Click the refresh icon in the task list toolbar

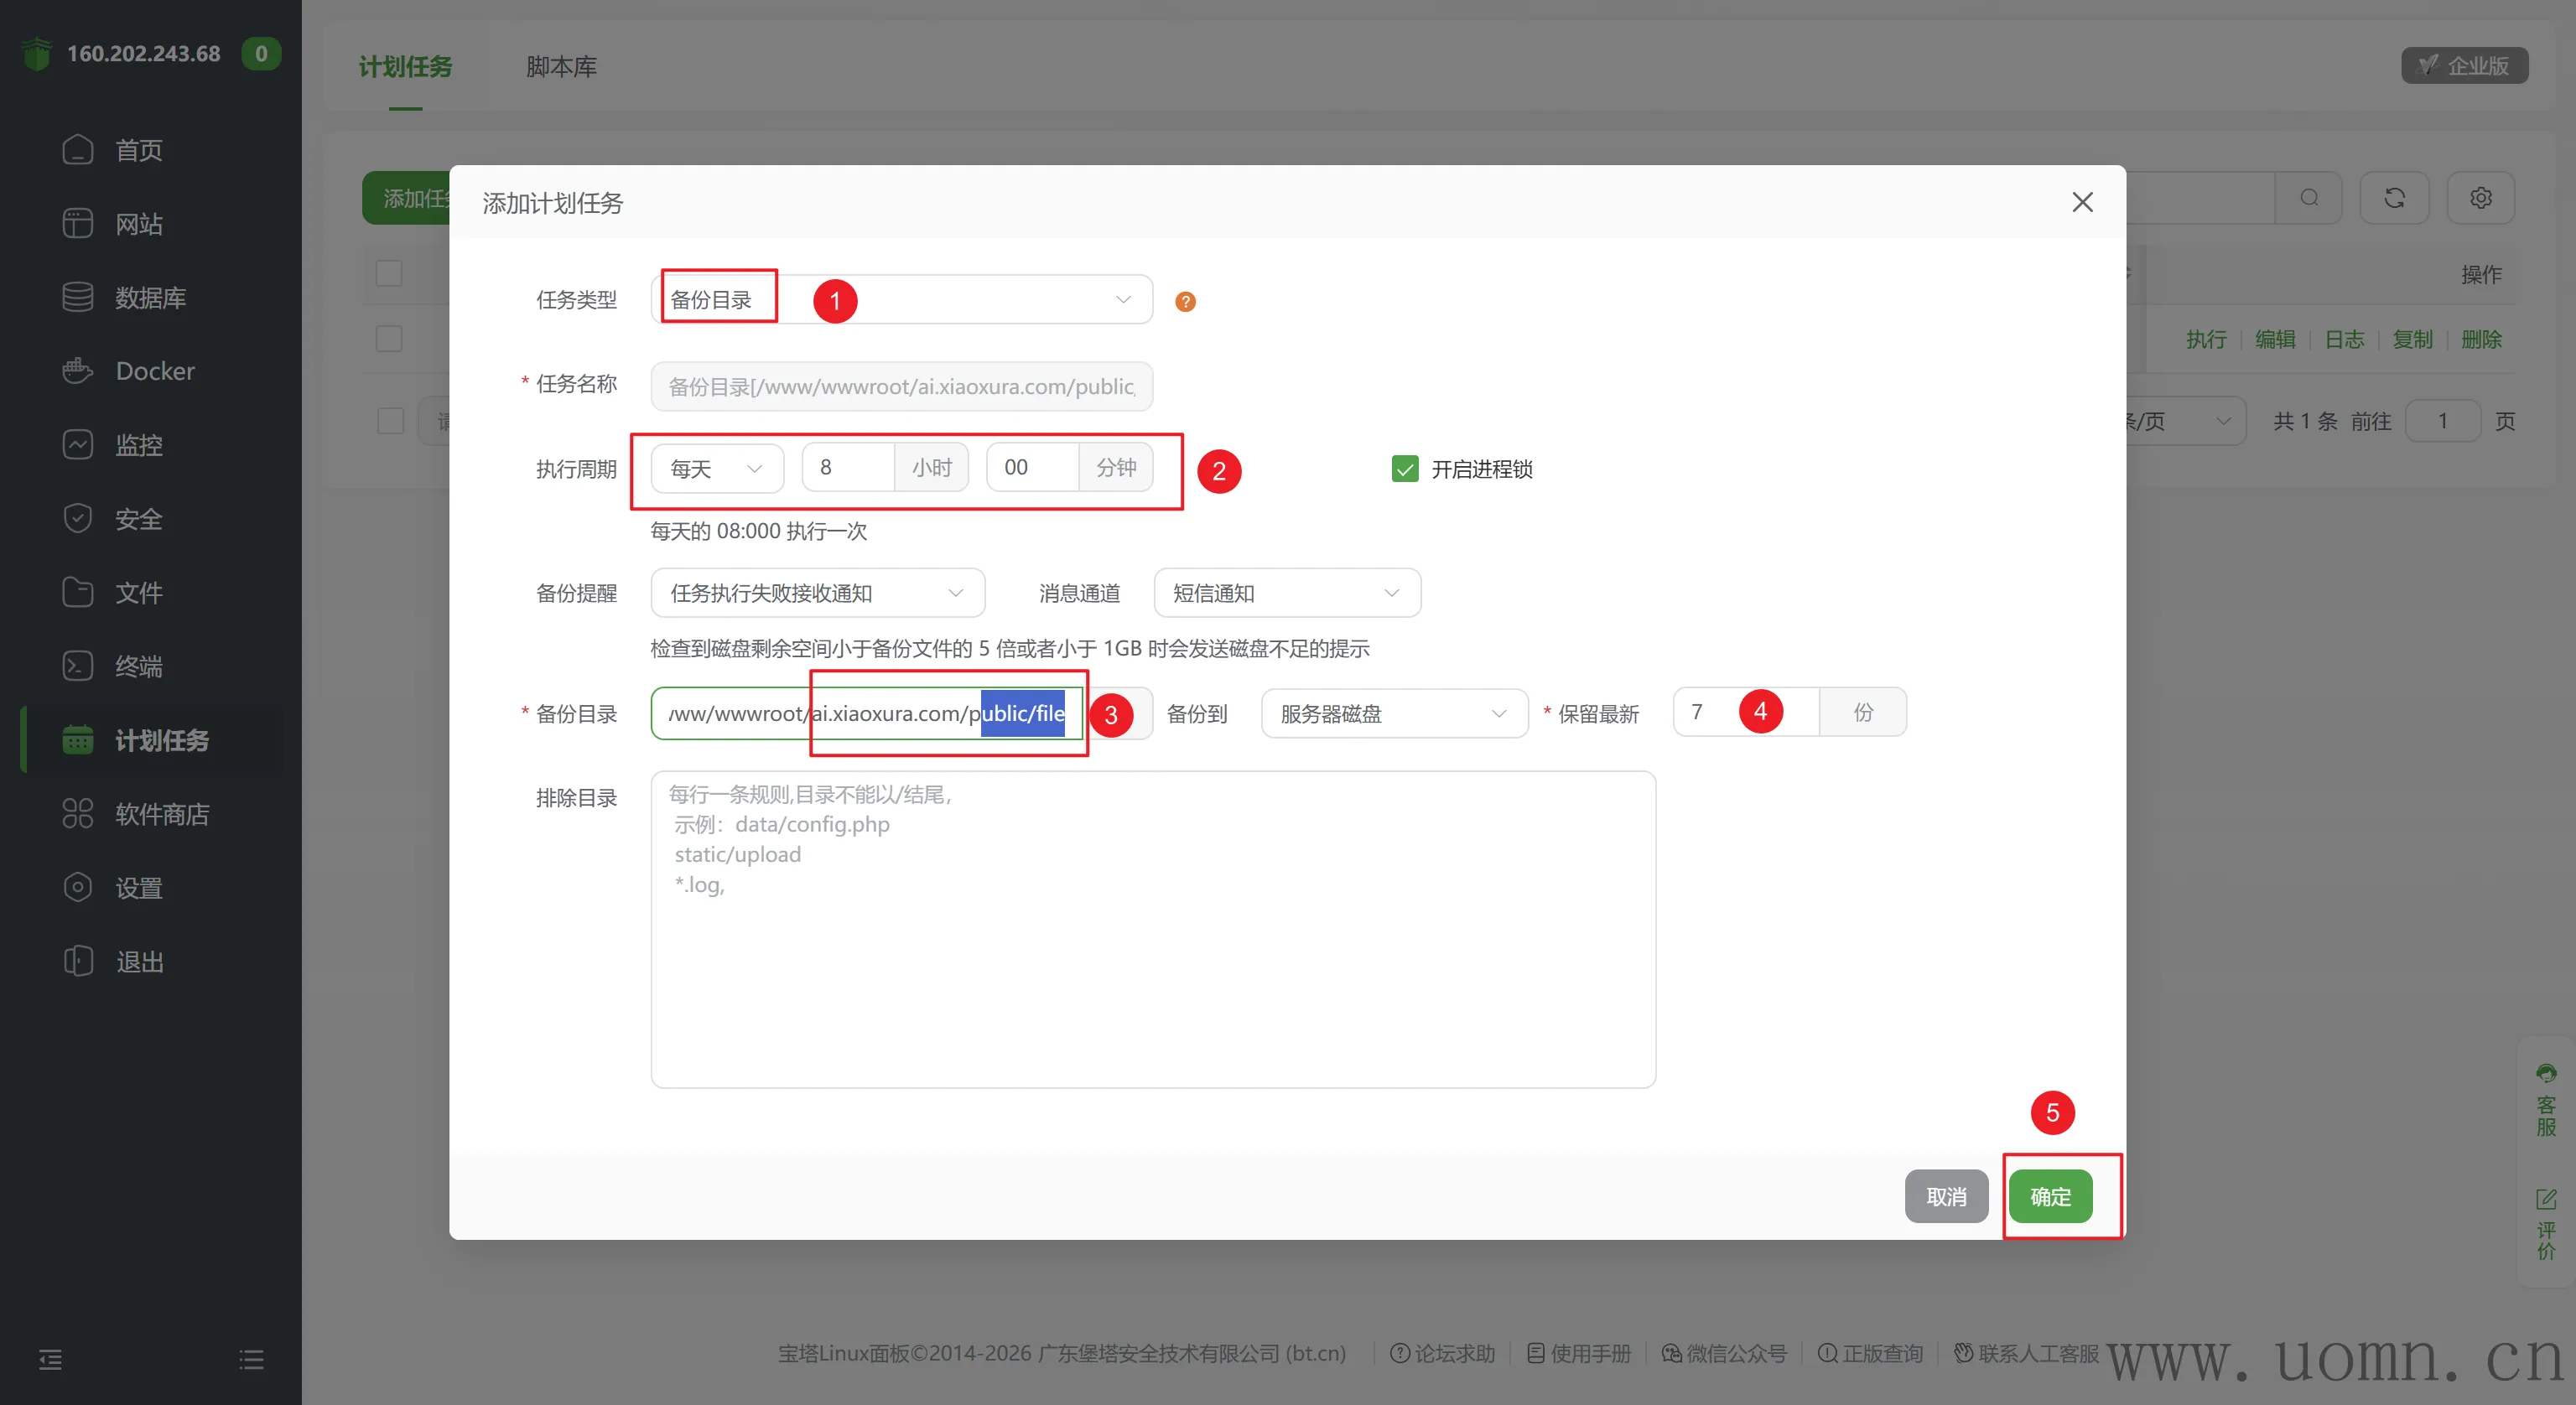tap(2394, 198)
